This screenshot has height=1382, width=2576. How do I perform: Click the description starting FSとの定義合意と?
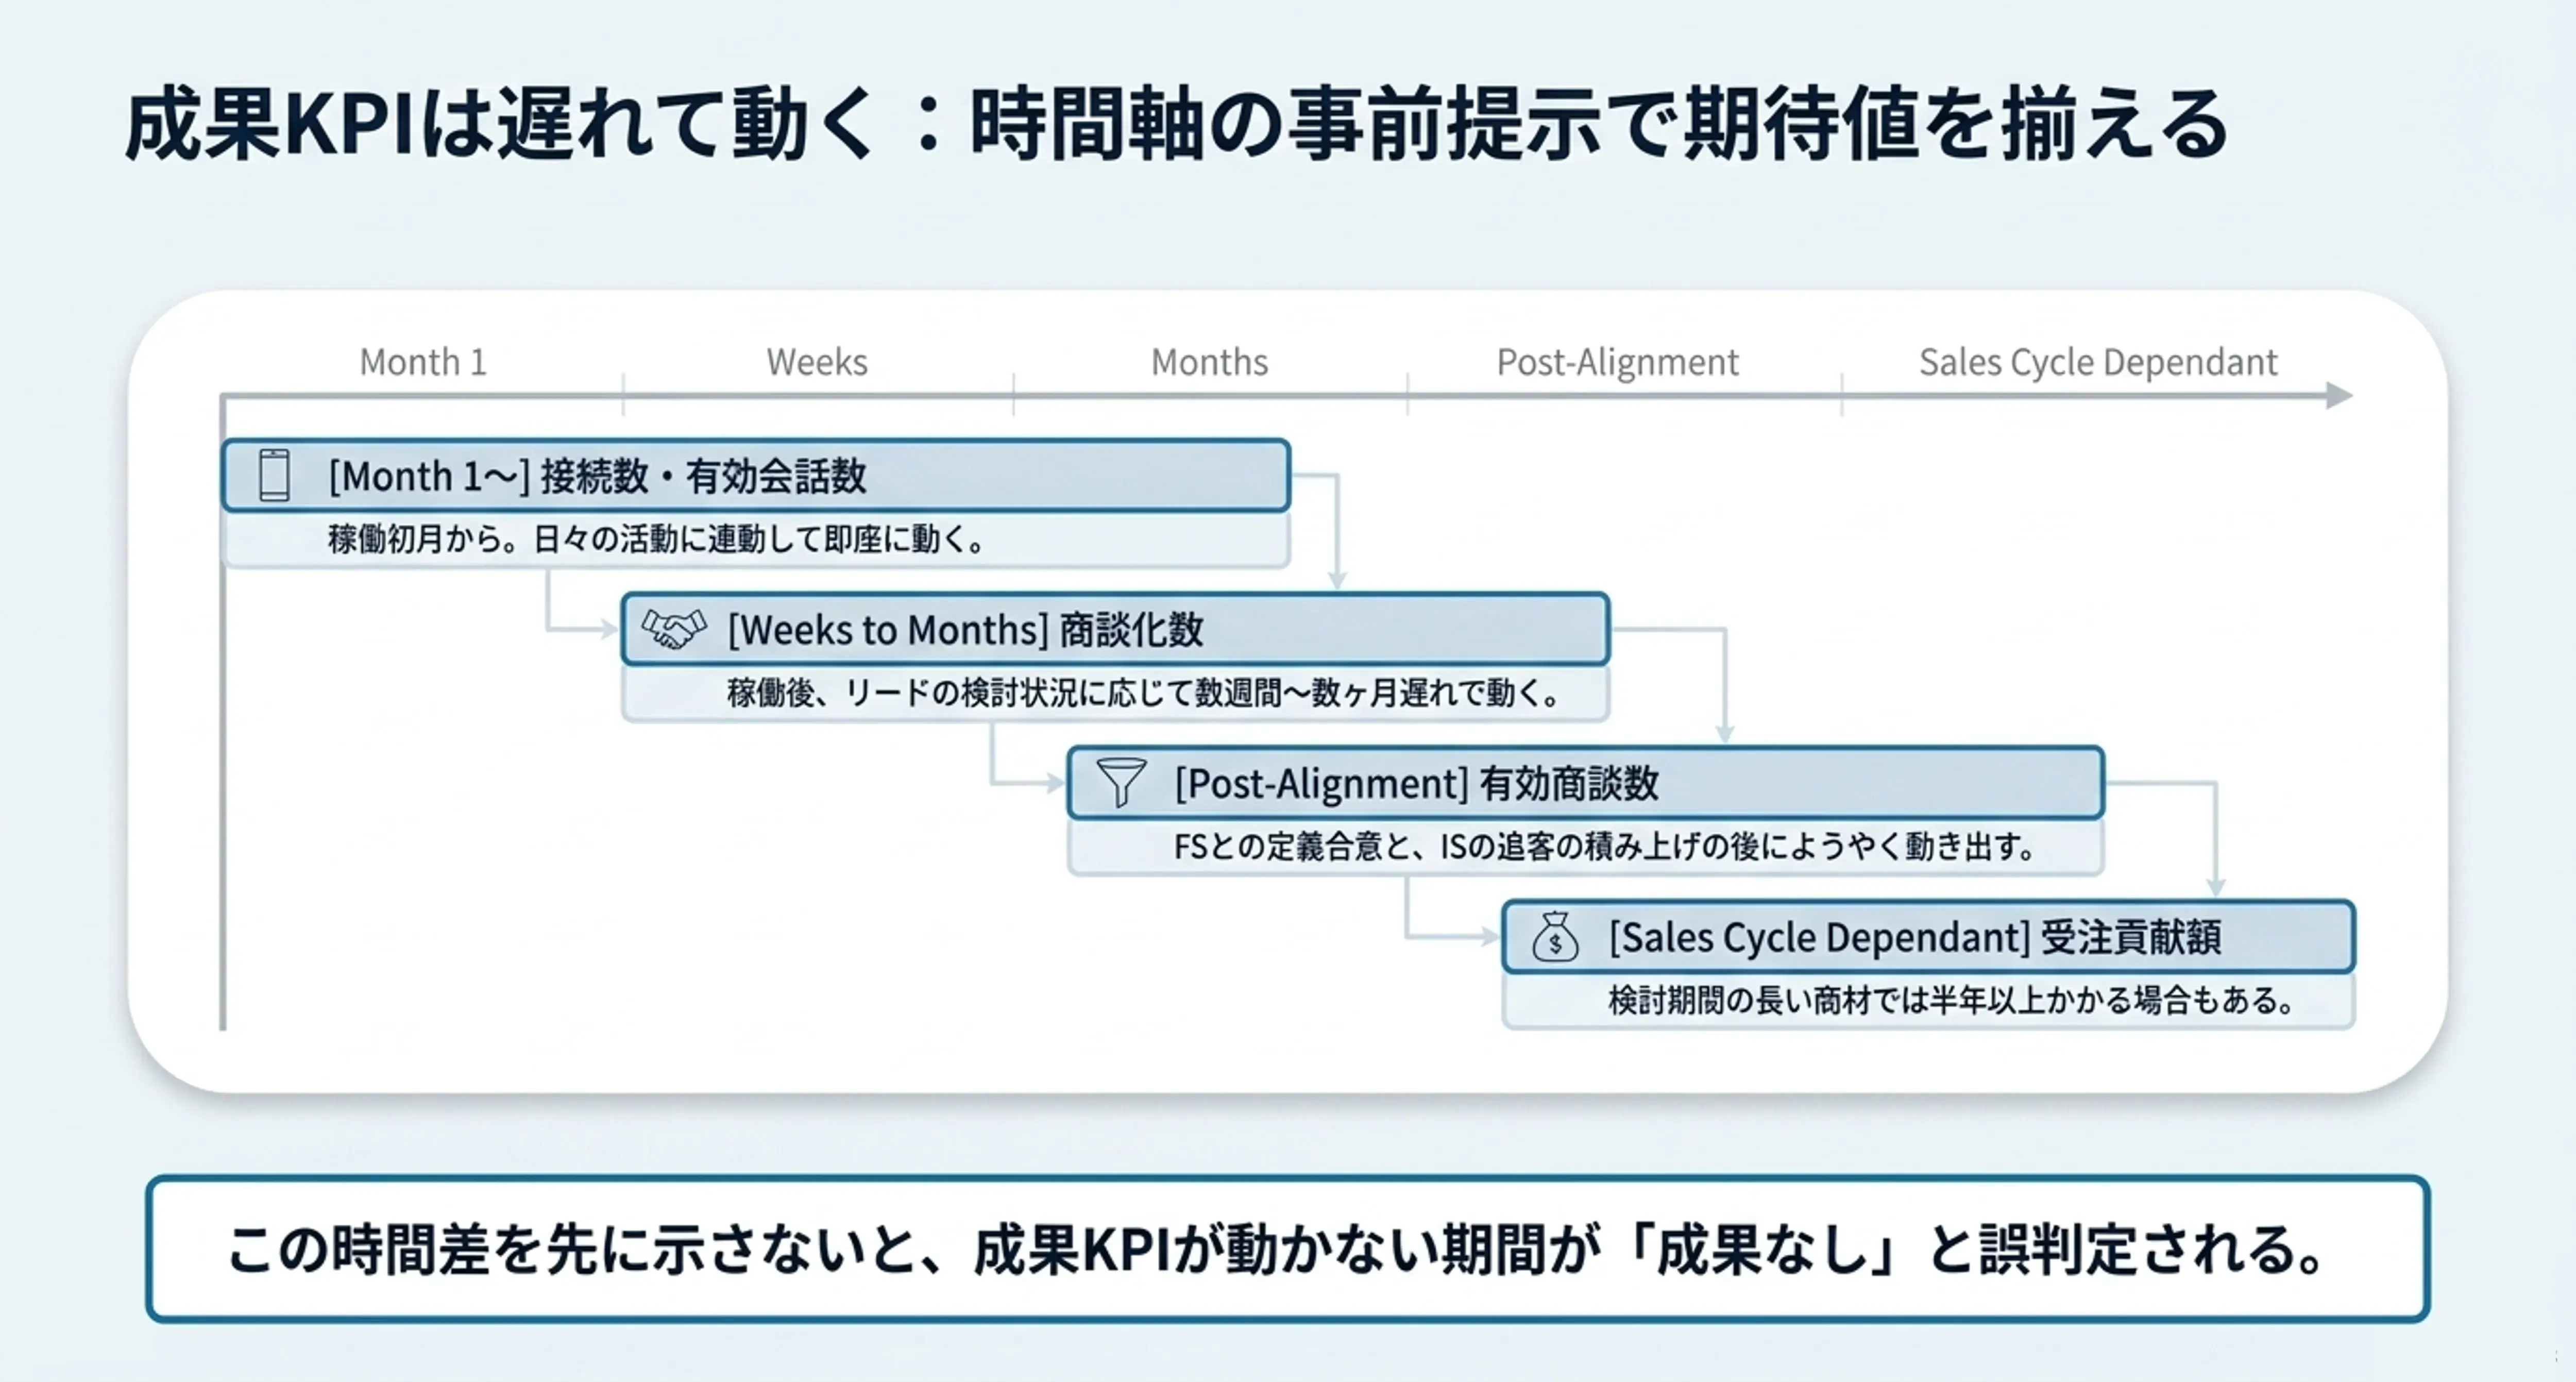[x=1605, y=847]
